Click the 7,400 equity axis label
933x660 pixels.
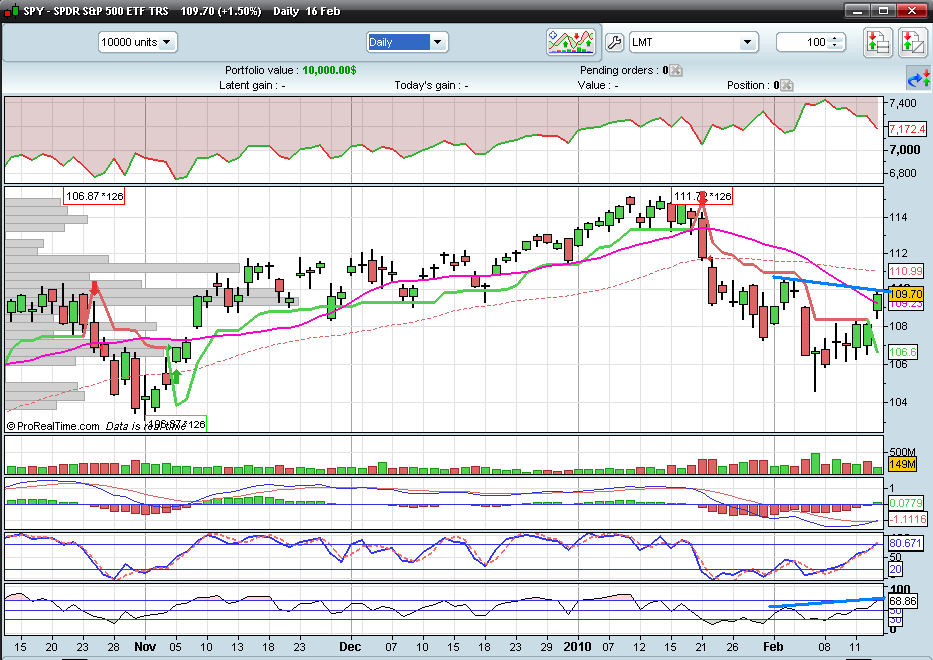coord(903,103)
